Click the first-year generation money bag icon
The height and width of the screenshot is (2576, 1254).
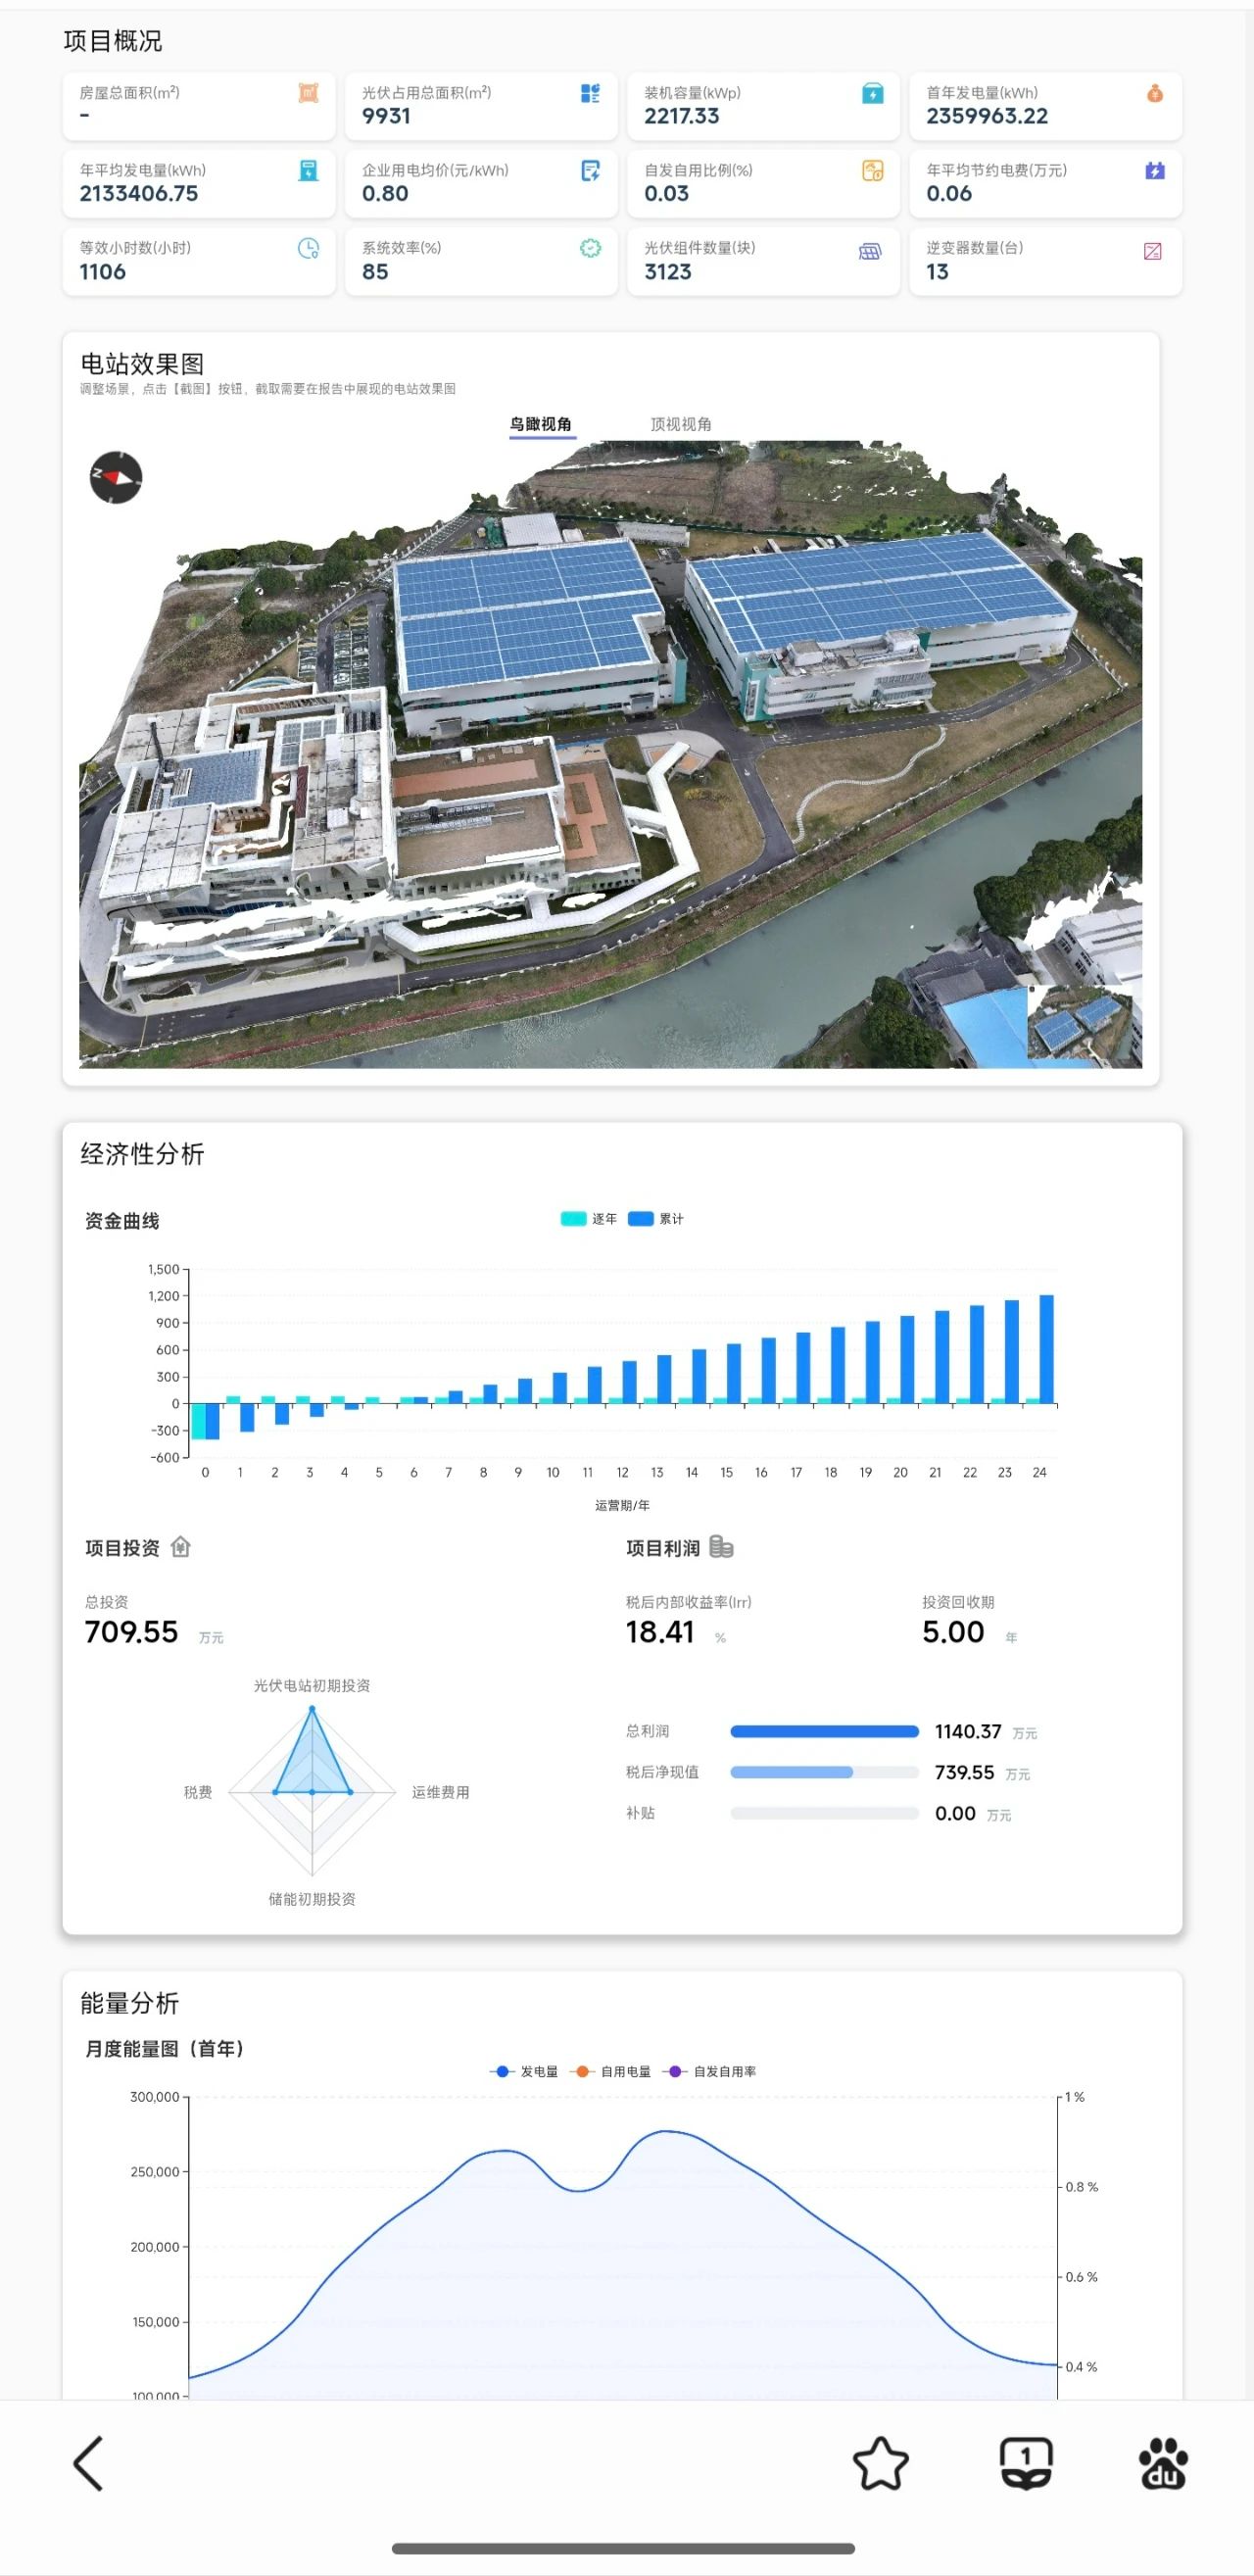click(1154, 94)
